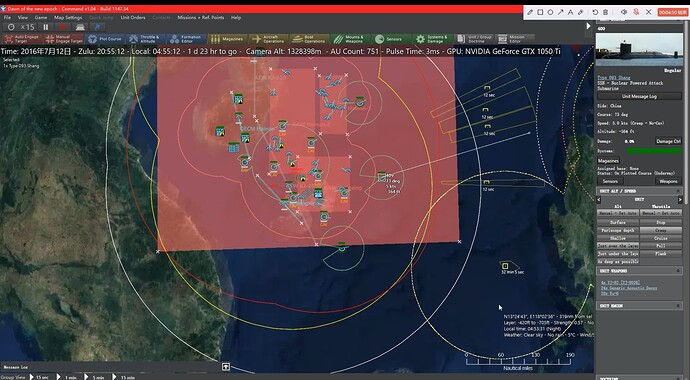Open the Magazines toolbar button
This screenshot has width=690, height=380.
point(227,39)
